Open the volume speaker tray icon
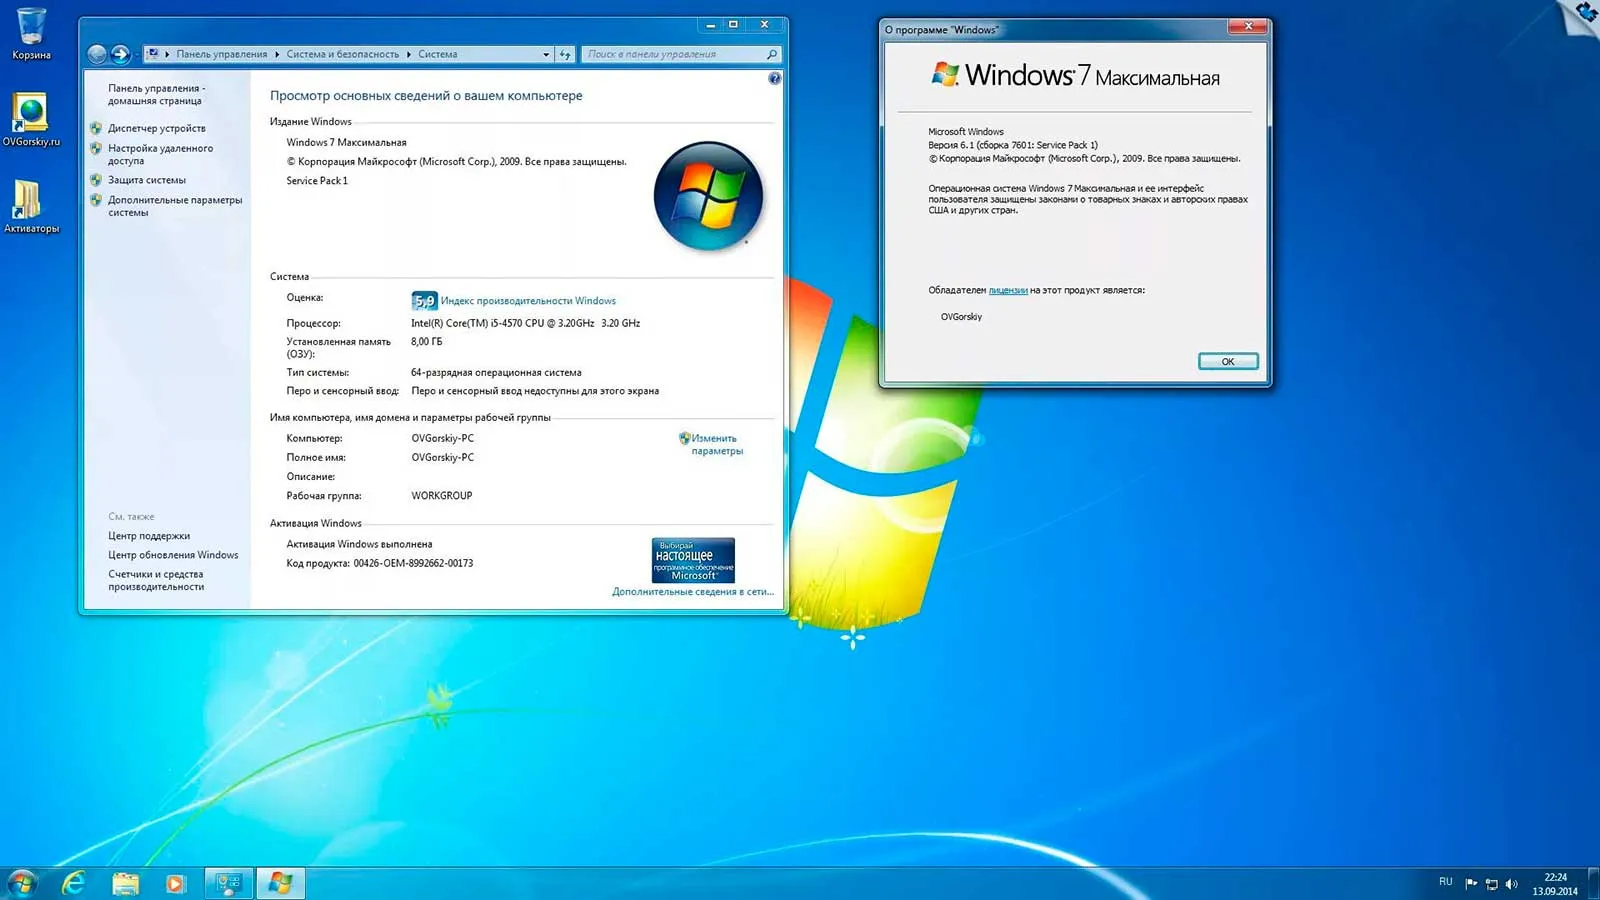 (1511, 883)
